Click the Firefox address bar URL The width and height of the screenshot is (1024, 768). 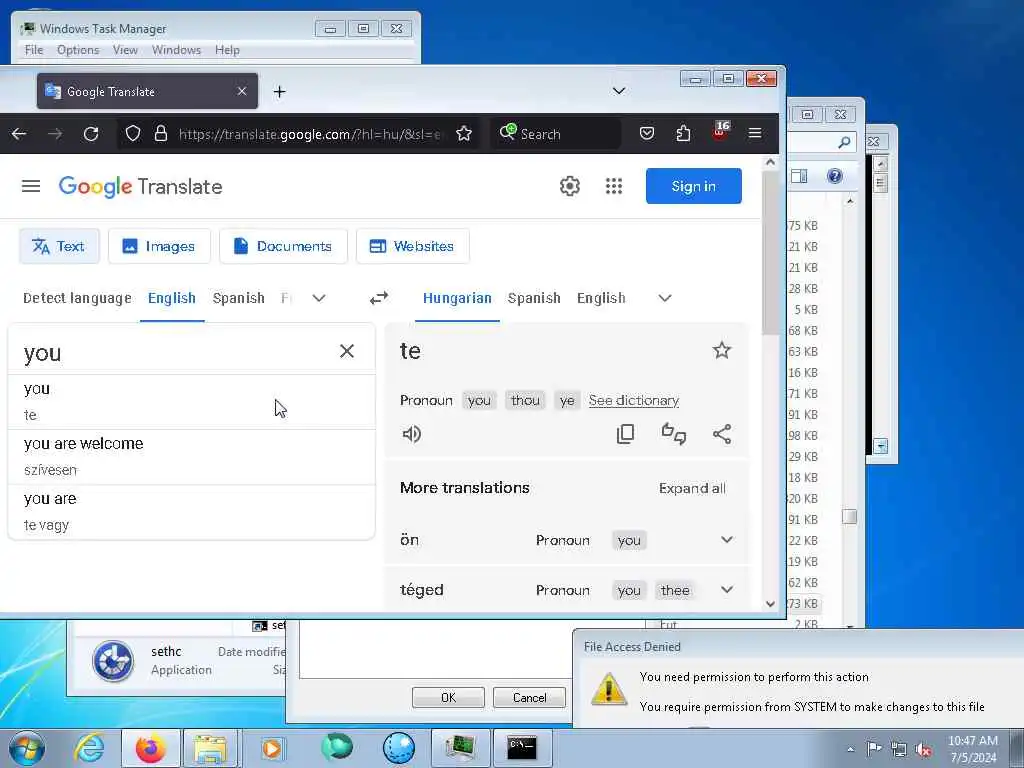tap(309, 134)
